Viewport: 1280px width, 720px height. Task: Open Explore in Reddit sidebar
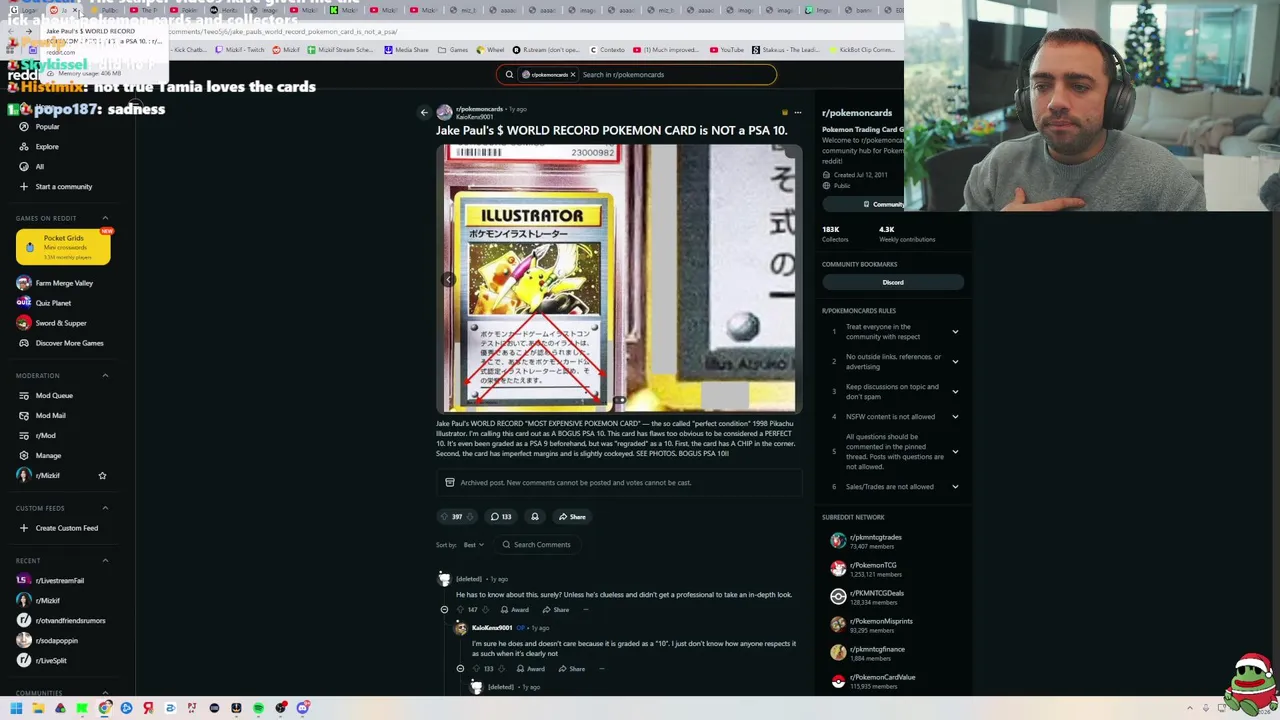tap(47, 147)
